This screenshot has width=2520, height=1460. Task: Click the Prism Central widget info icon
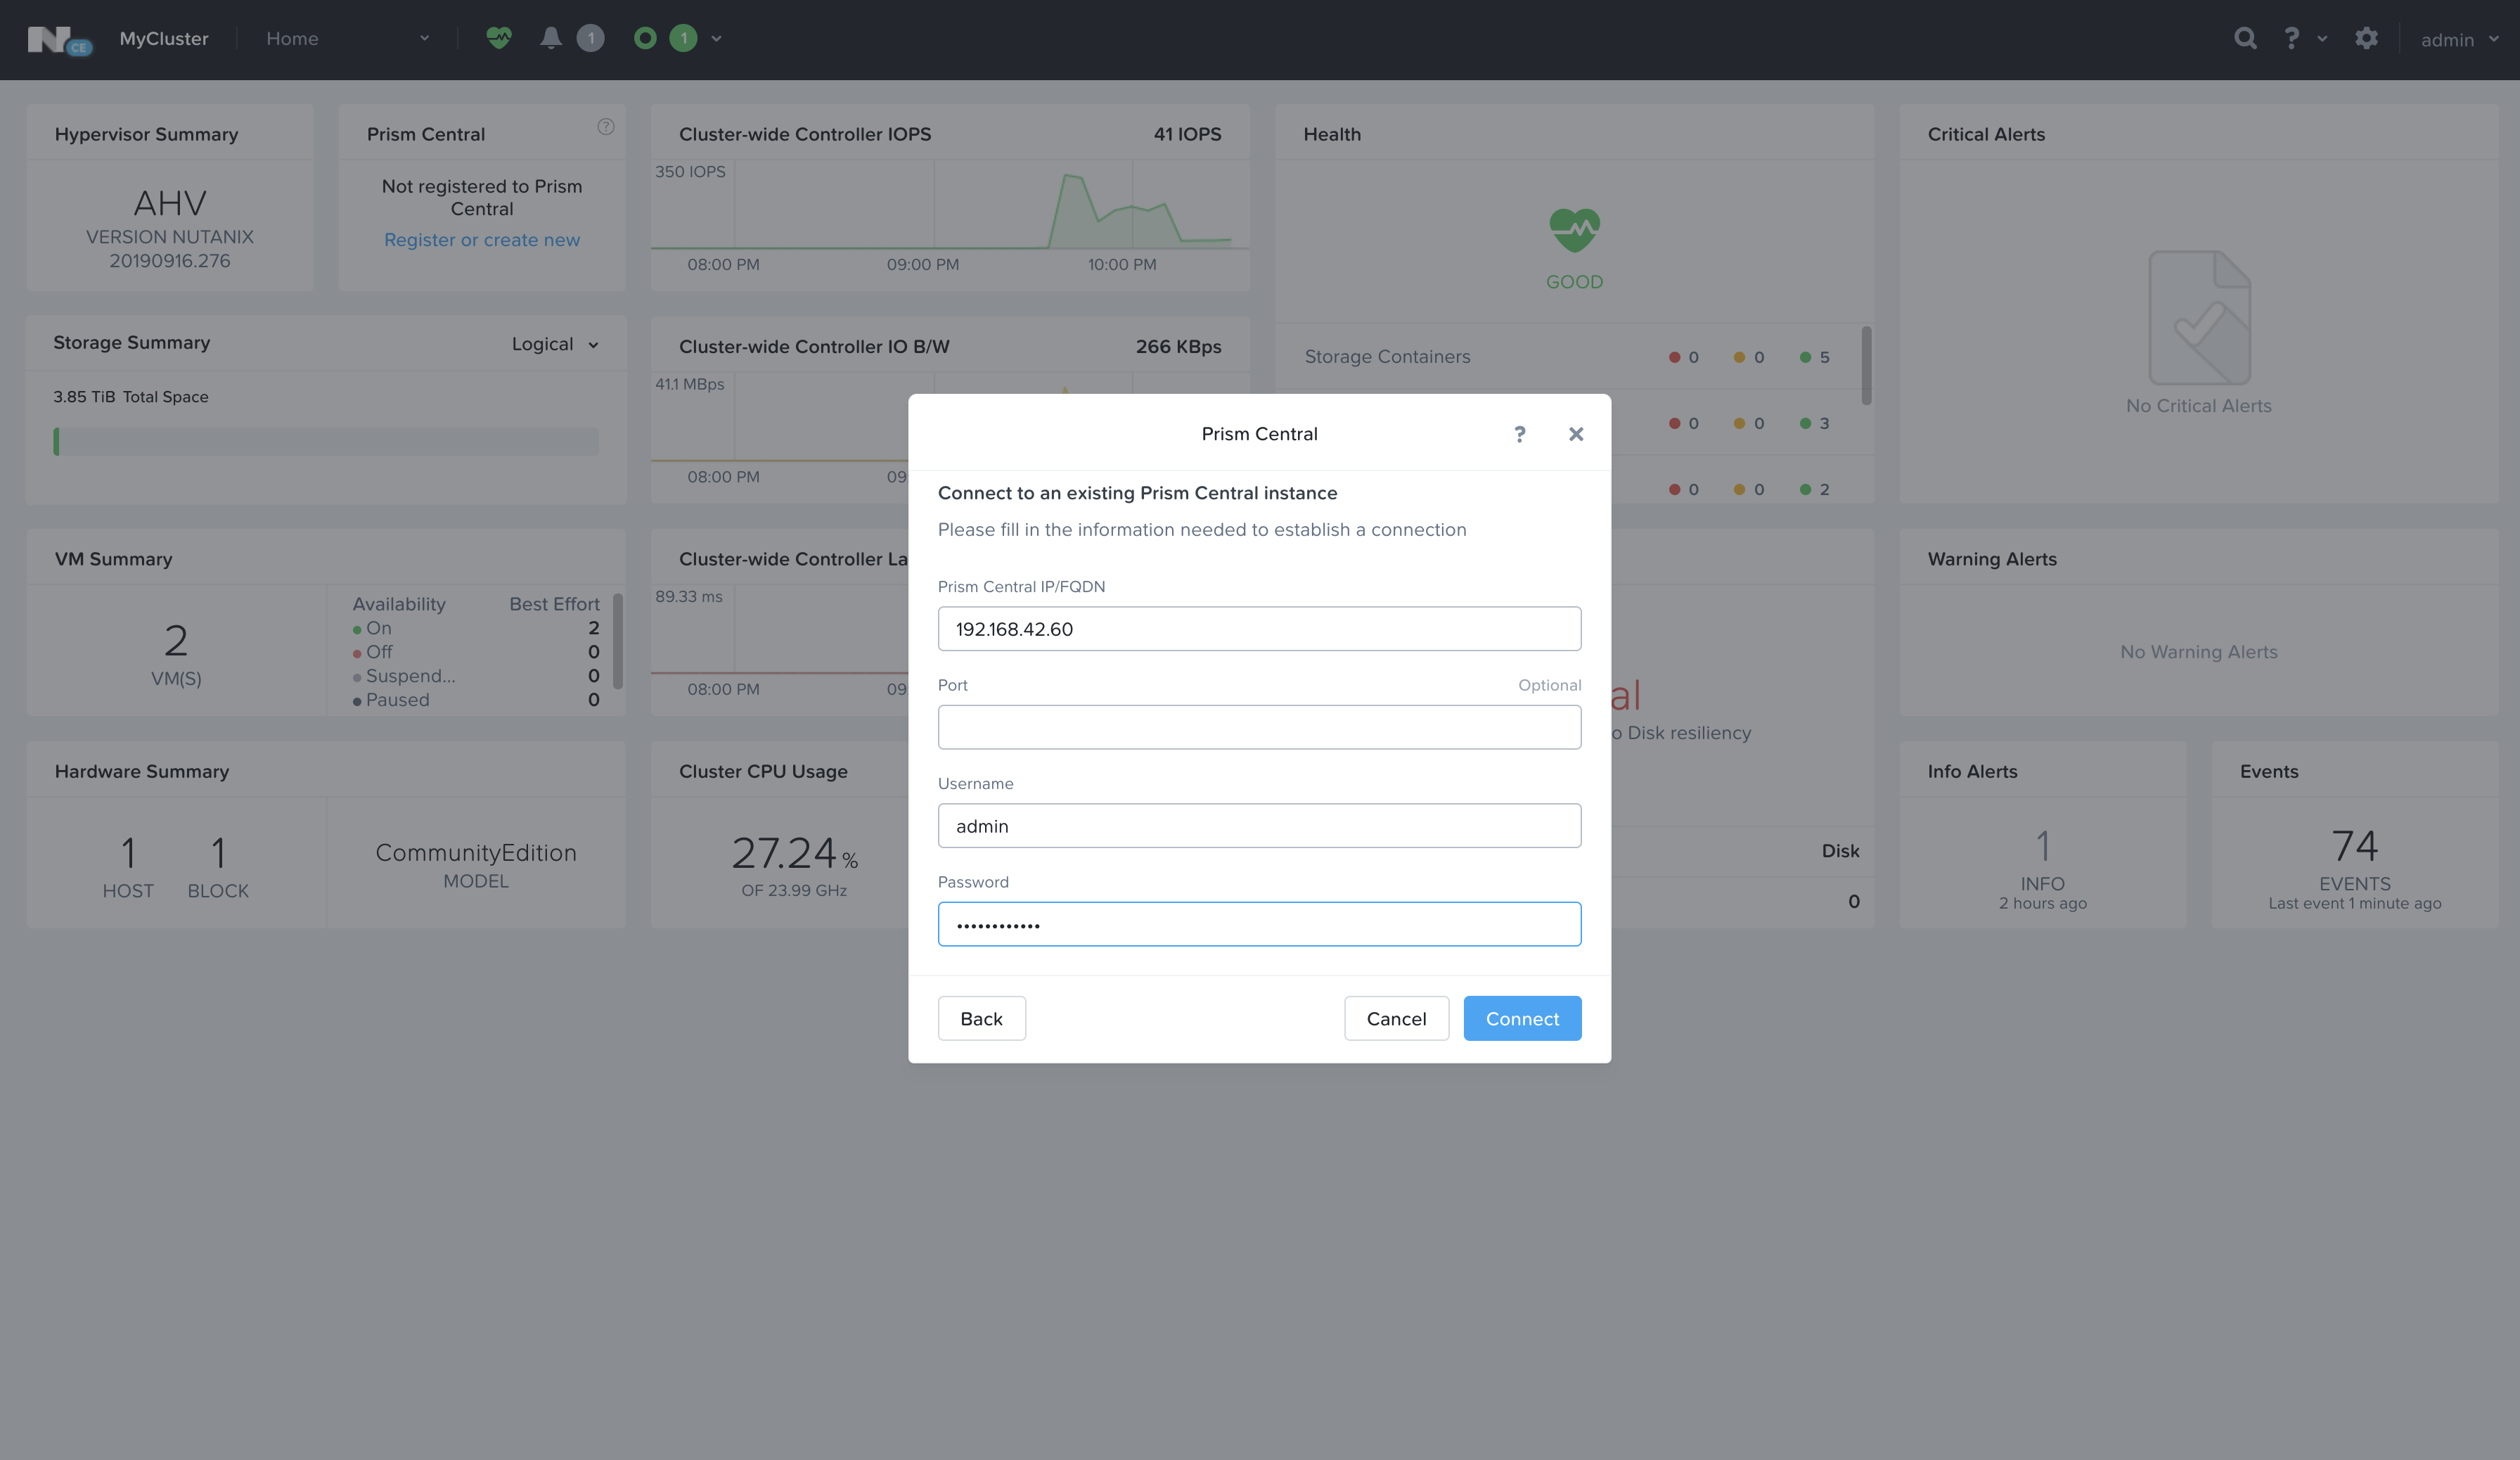tap(605, 126)
